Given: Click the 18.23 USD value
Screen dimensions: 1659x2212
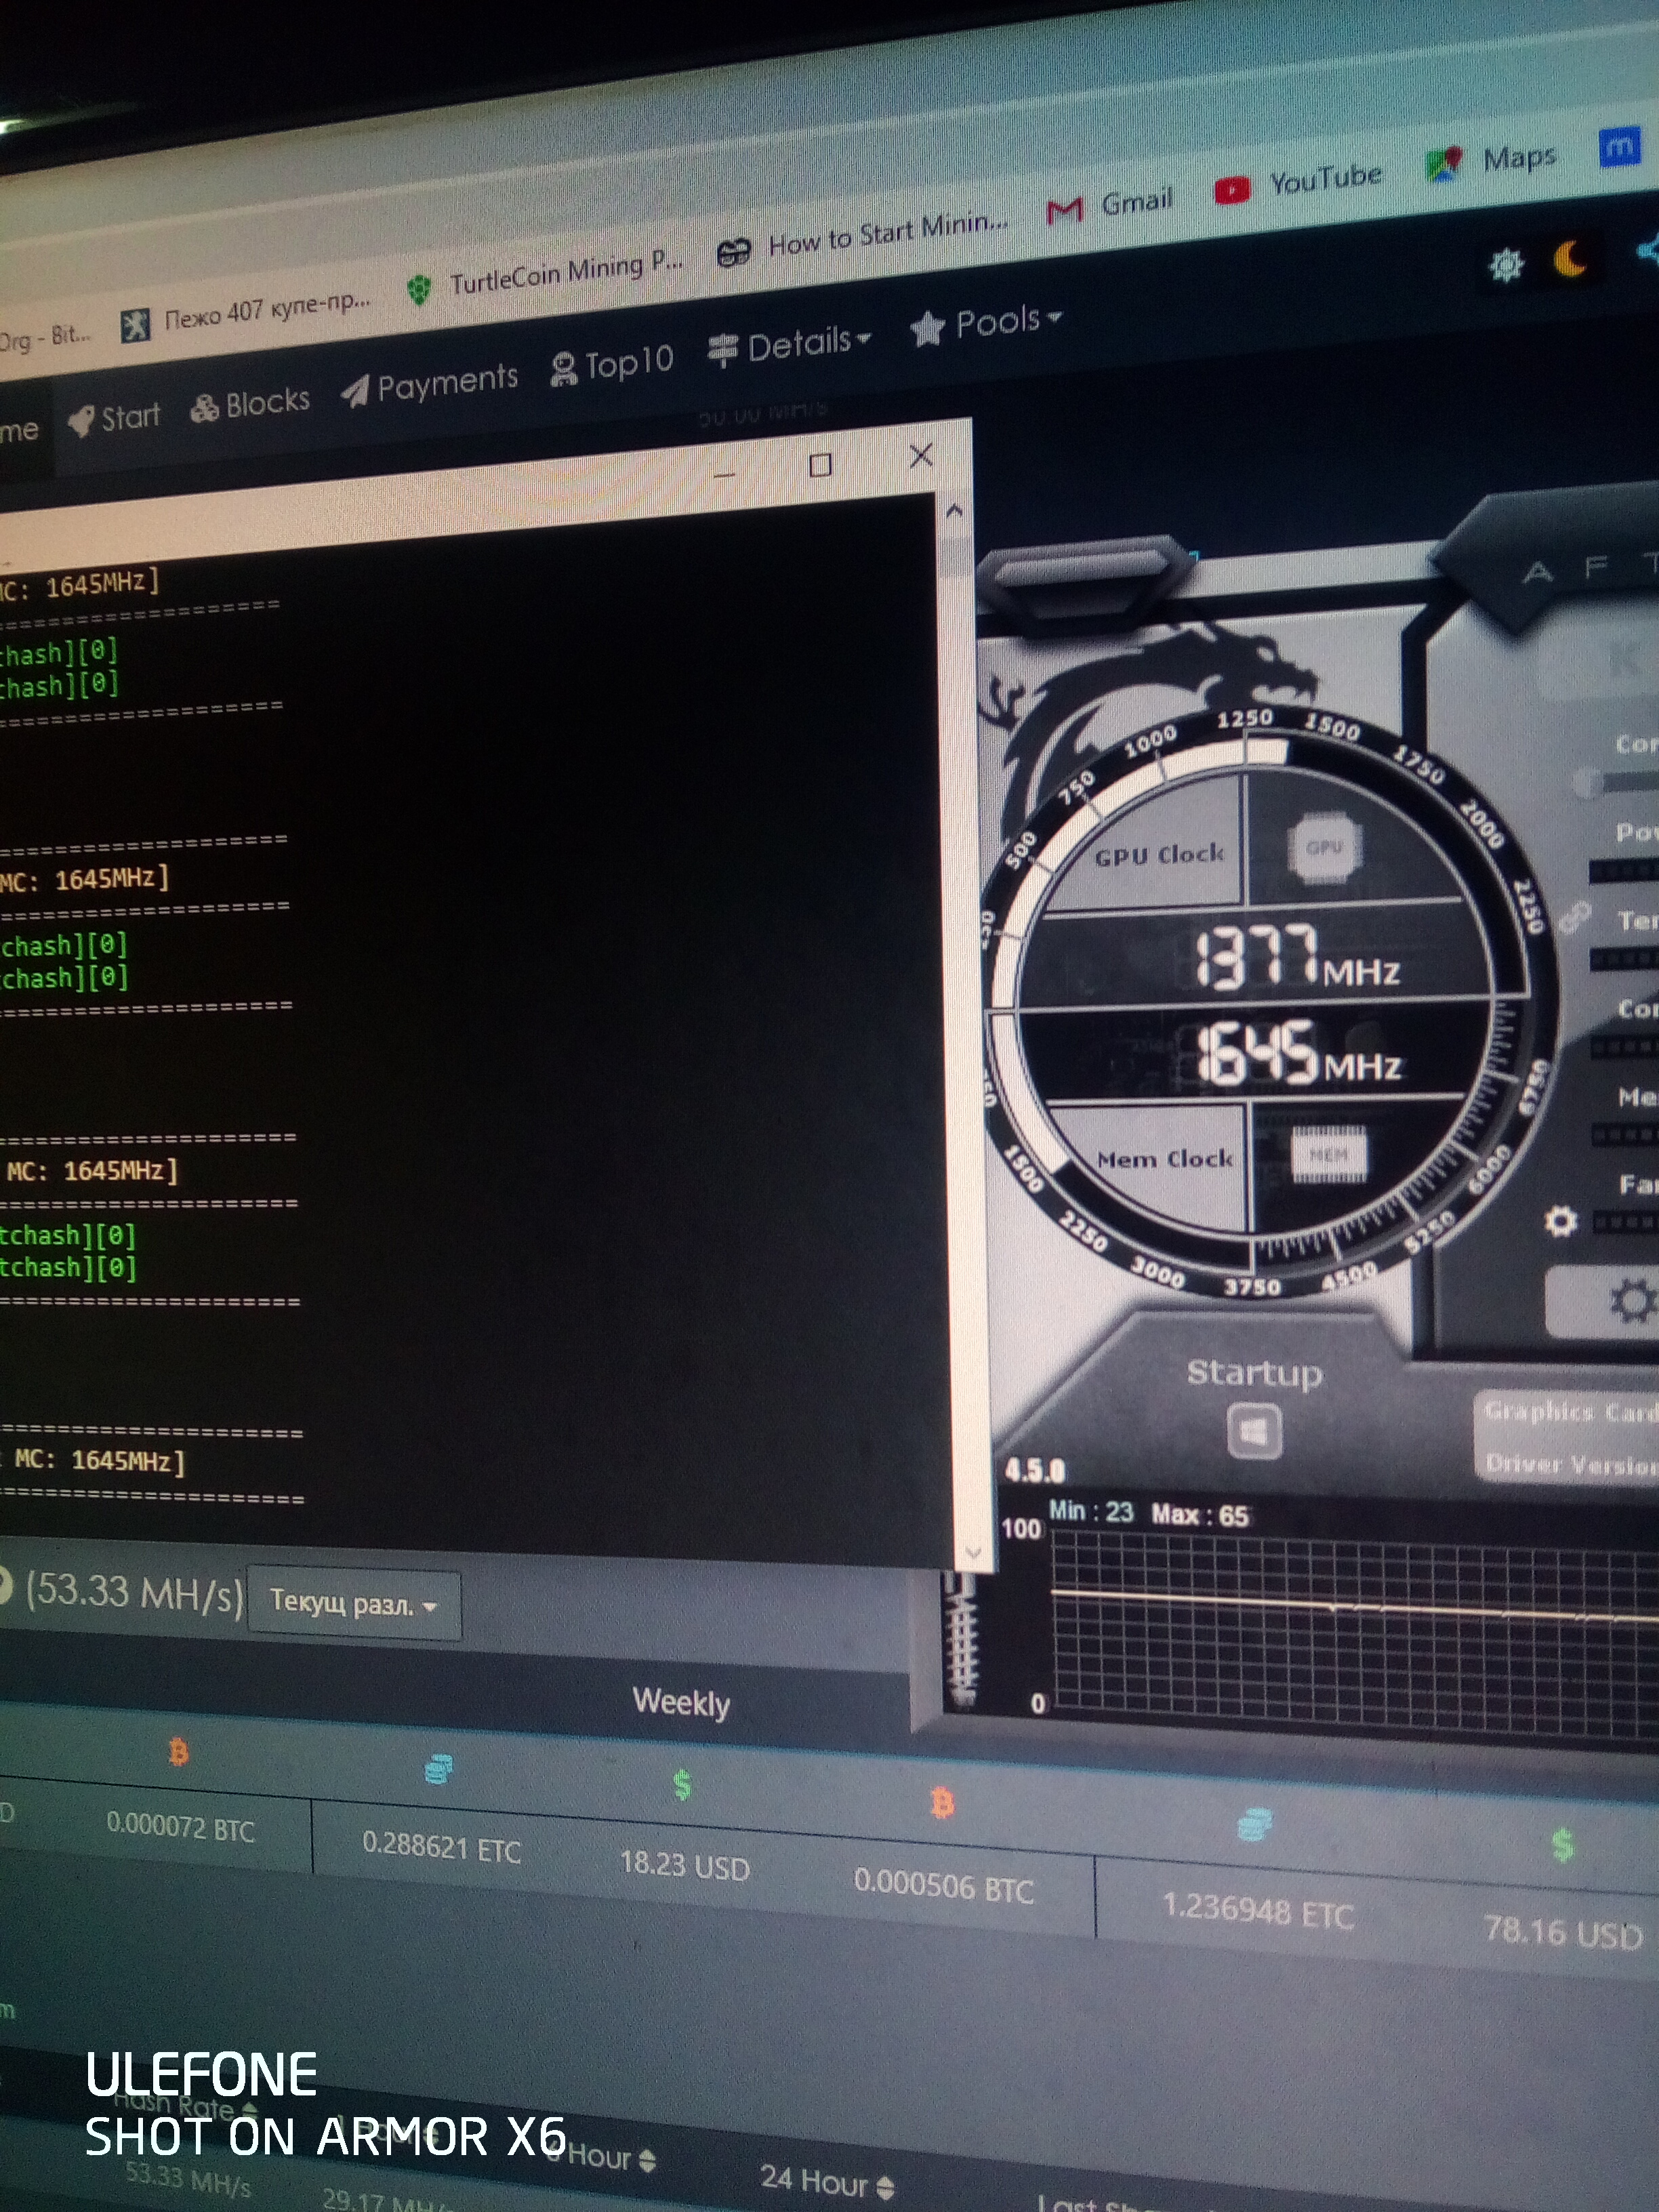Looking at the screenshot, I should click(x=684, y=1865).
